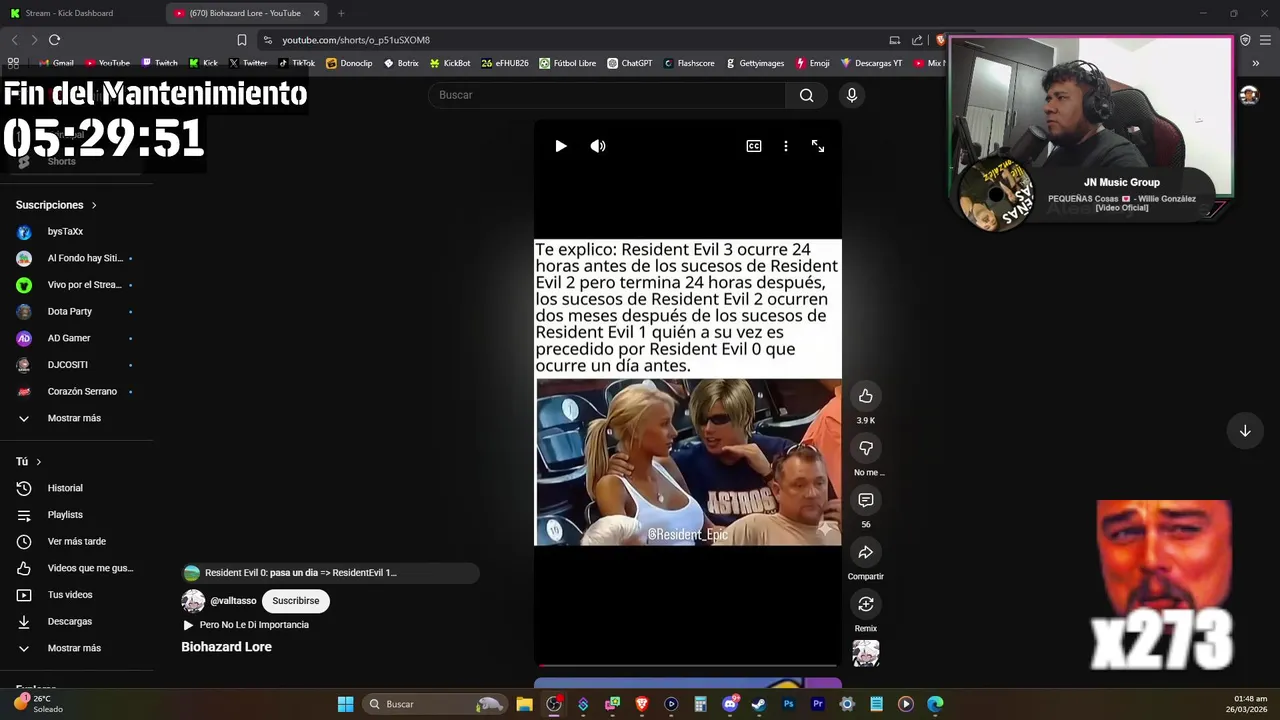Focus the Buscar search field
Viewport: 1280px width, 720px height.
point(607,95)
